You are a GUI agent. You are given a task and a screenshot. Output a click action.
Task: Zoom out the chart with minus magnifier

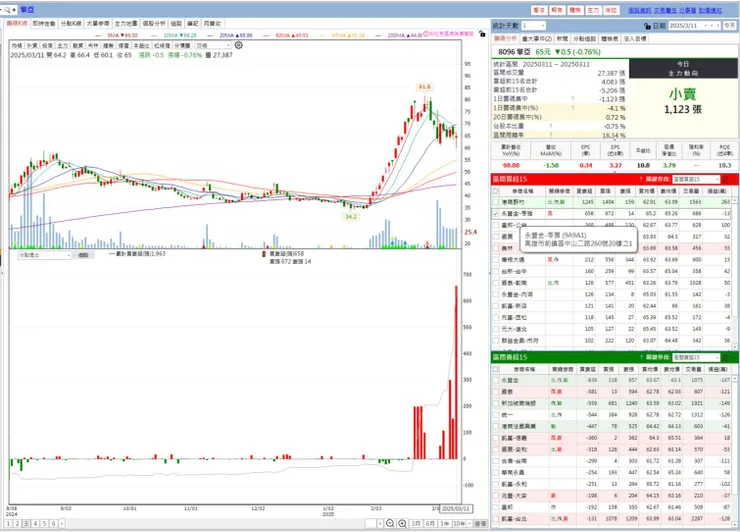tap(390, 523)
